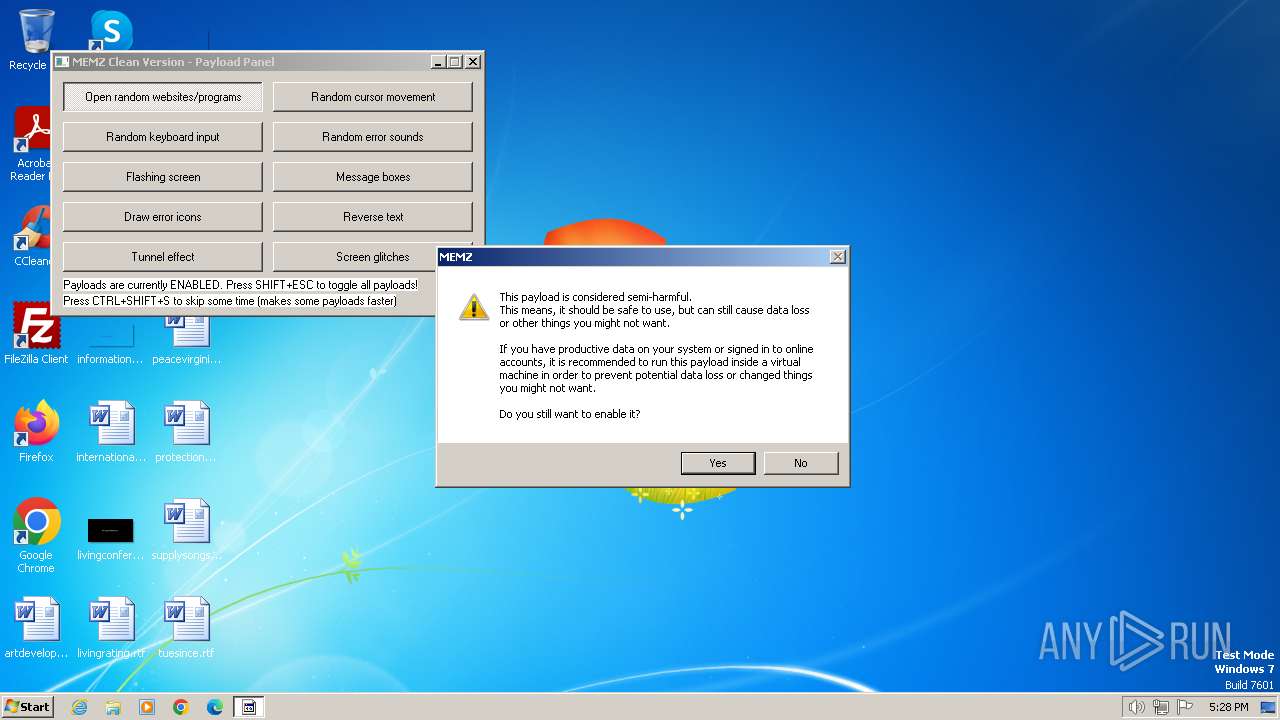
Task: Open artdevelop document on the desktop
Action: point(36,628)
